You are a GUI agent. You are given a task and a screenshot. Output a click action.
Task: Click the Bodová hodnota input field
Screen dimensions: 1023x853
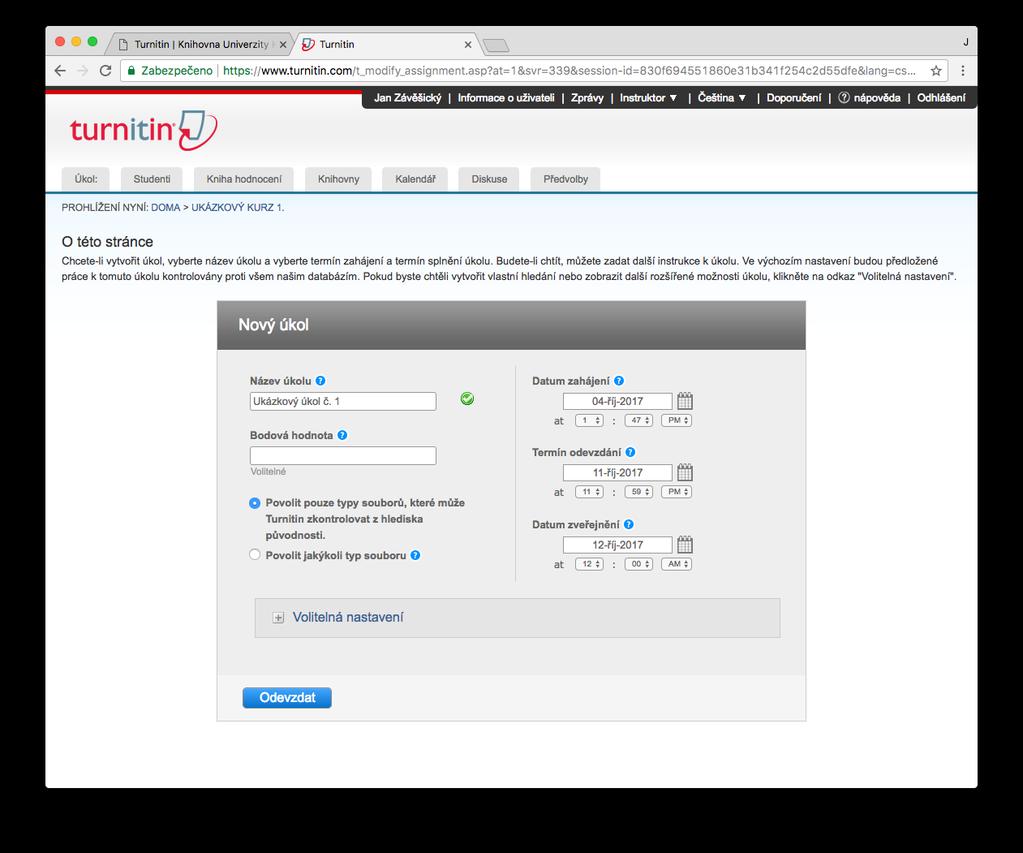click(343, 456)
